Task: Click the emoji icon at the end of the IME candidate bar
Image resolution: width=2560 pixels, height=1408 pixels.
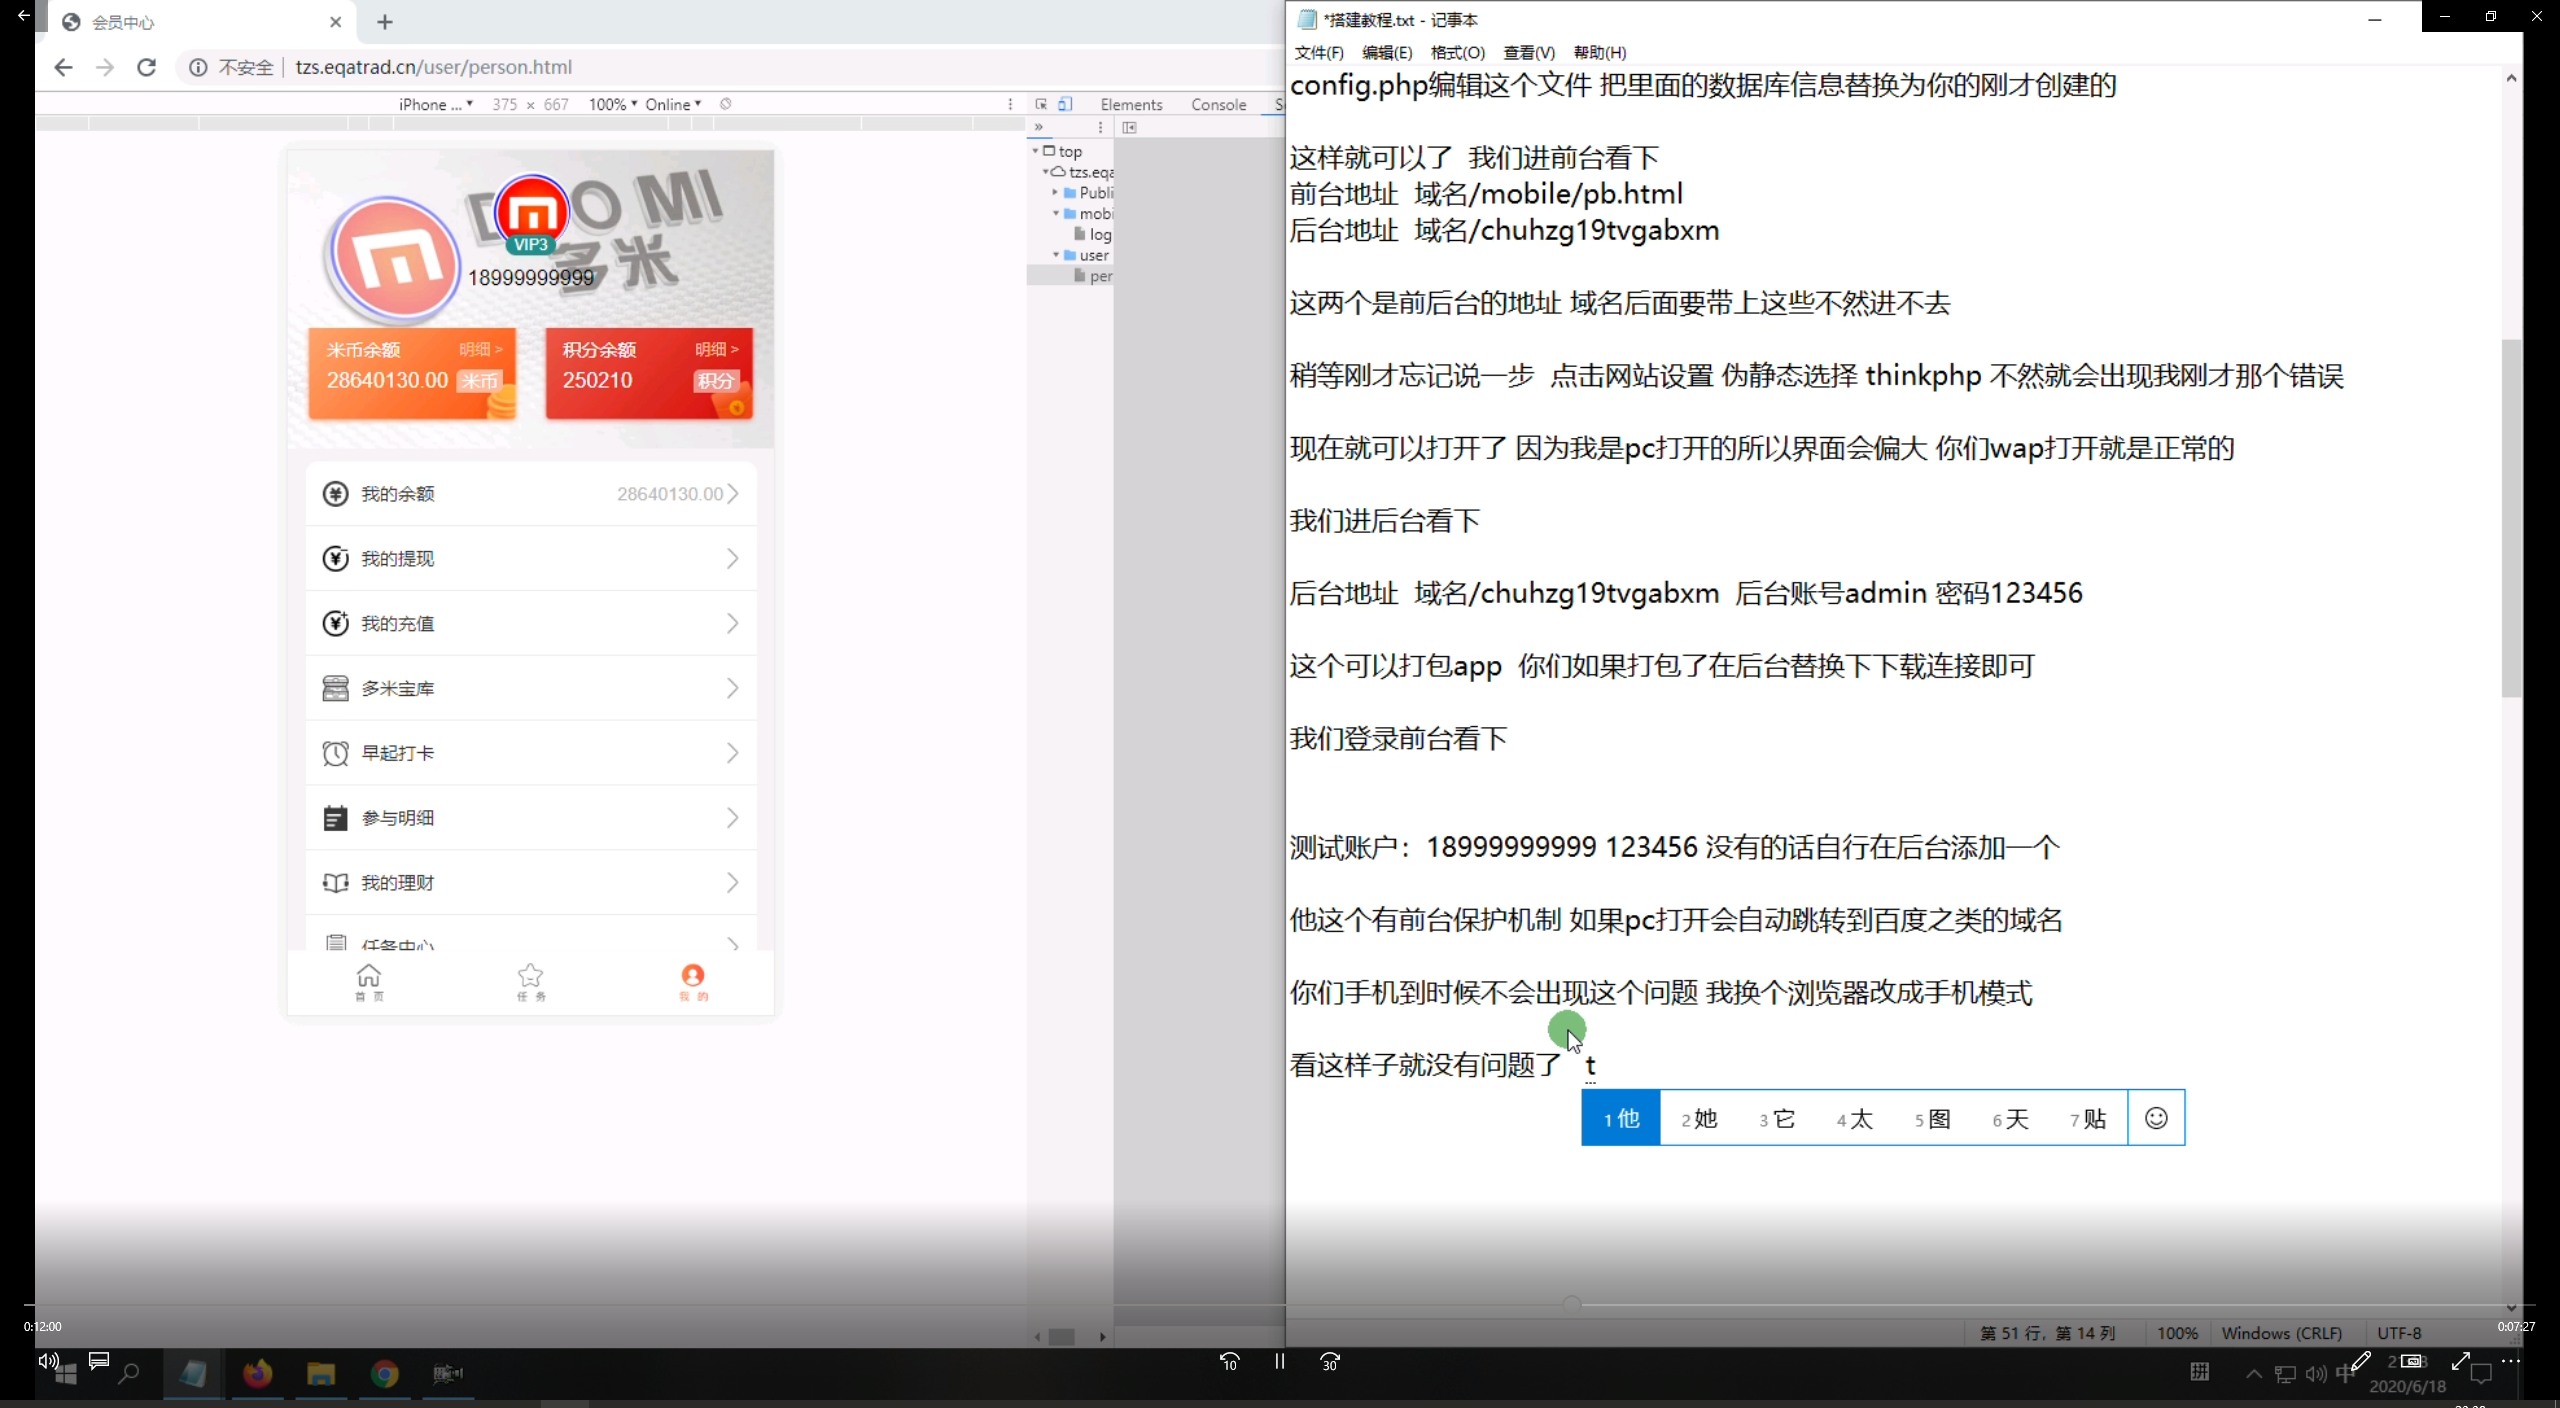Action: (2155, 1118)
